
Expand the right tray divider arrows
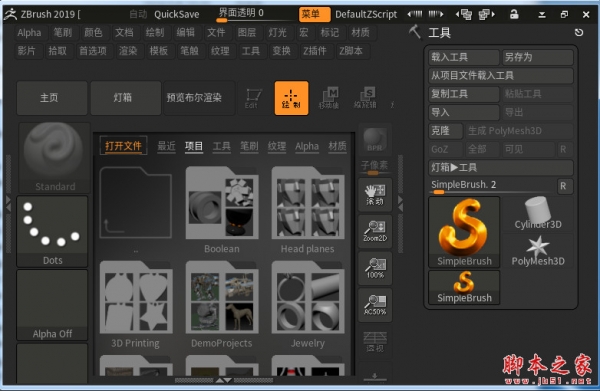point(401,204)
